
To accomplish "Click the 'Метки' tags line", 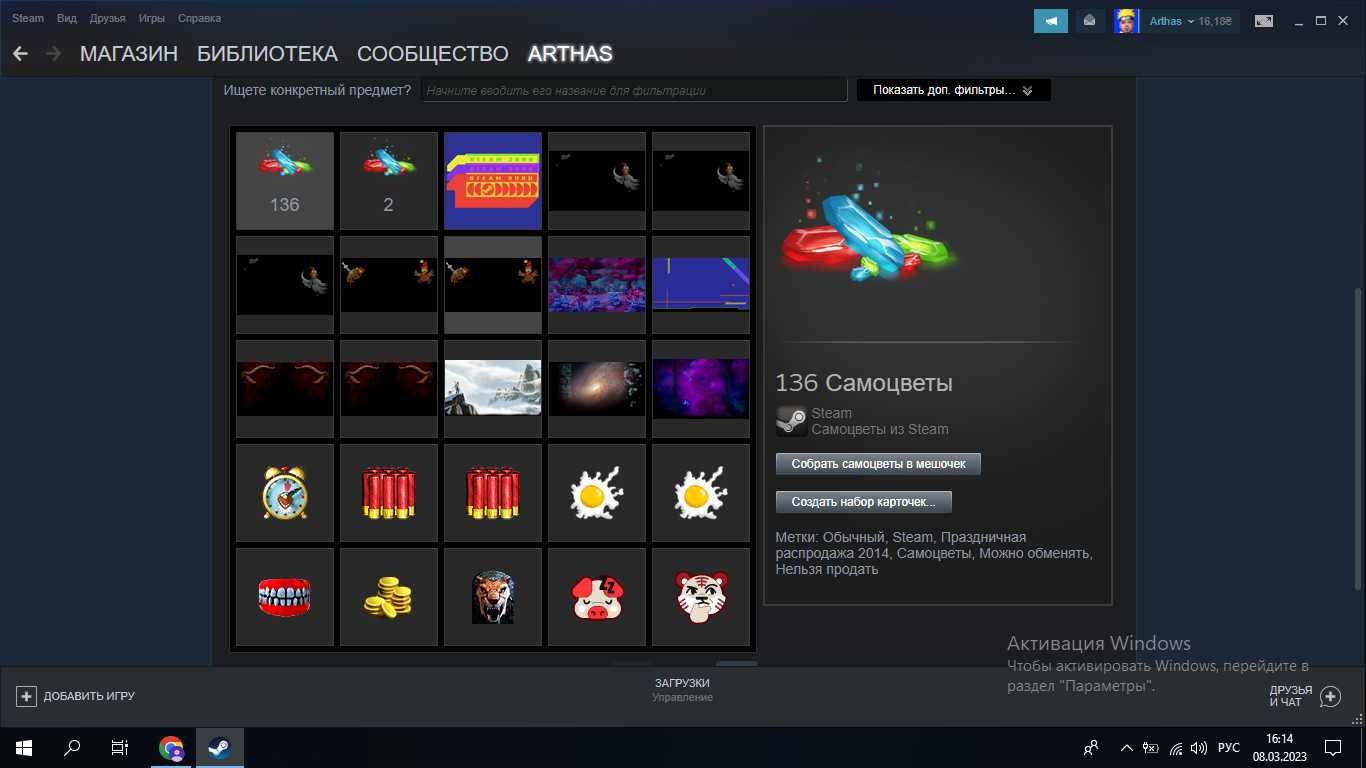I will pos(934,553).
